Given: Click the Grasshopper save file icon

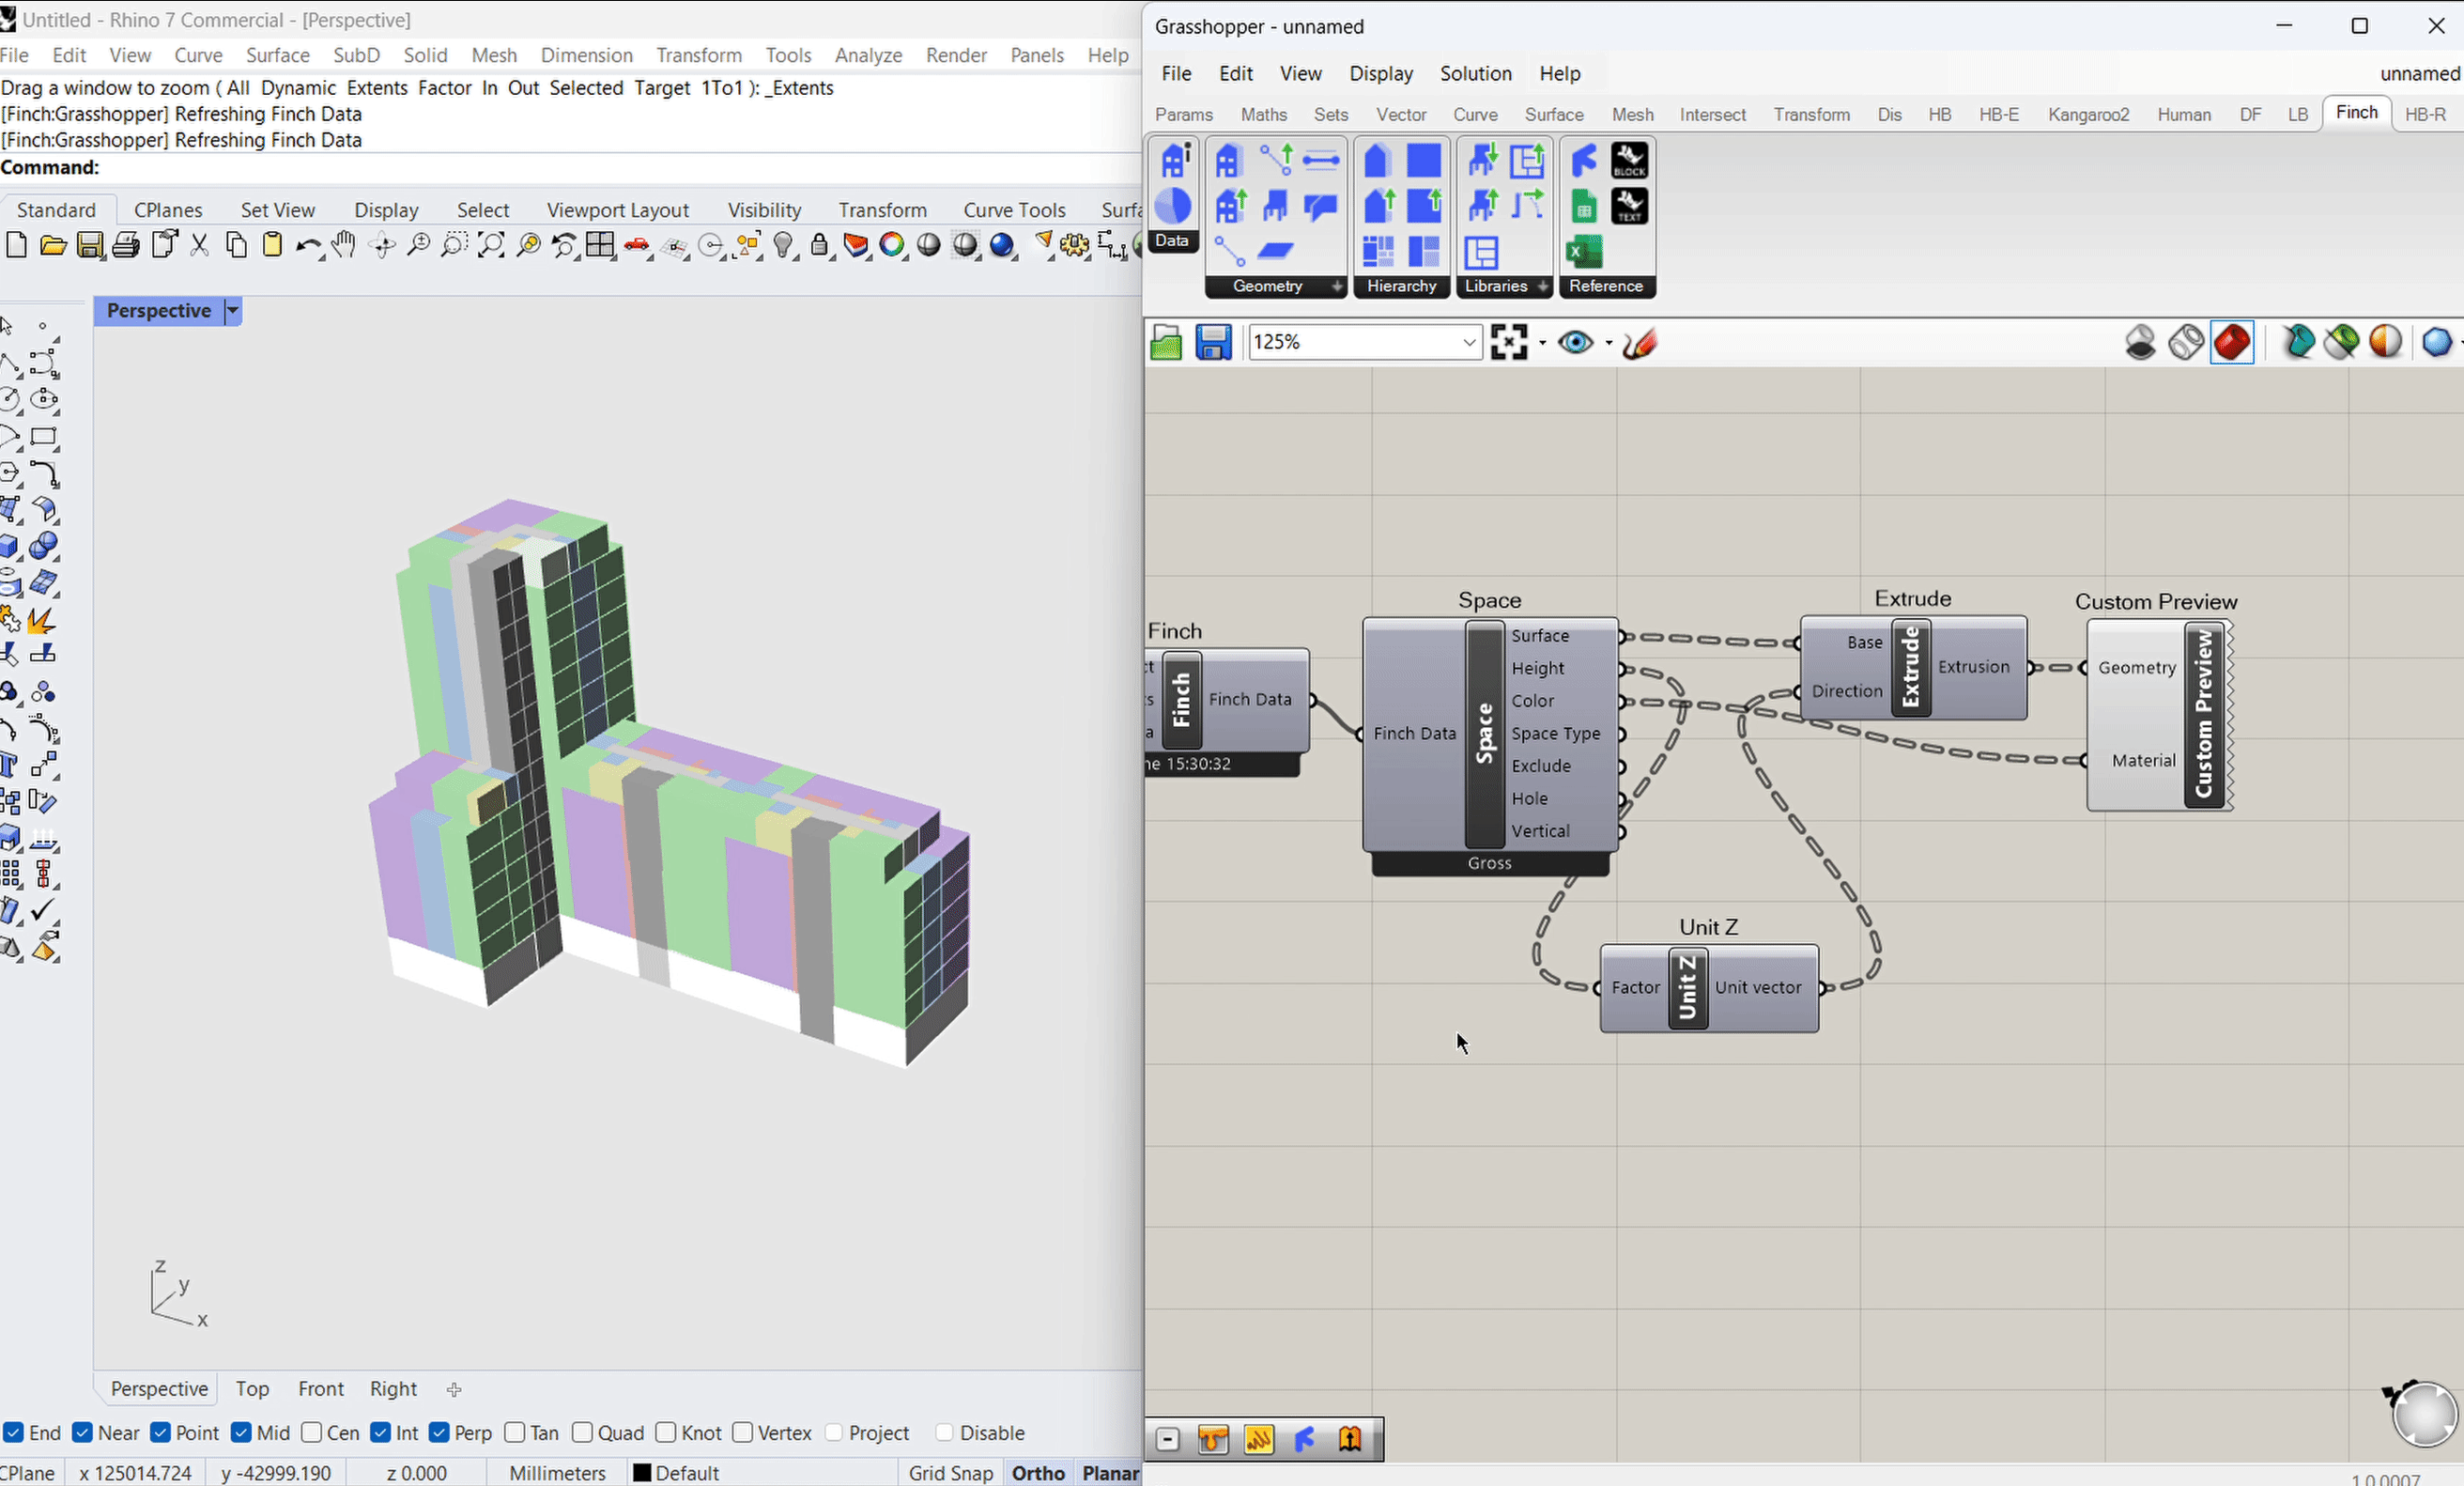Looking at the screenshot, I should [x=1213, y=343].
